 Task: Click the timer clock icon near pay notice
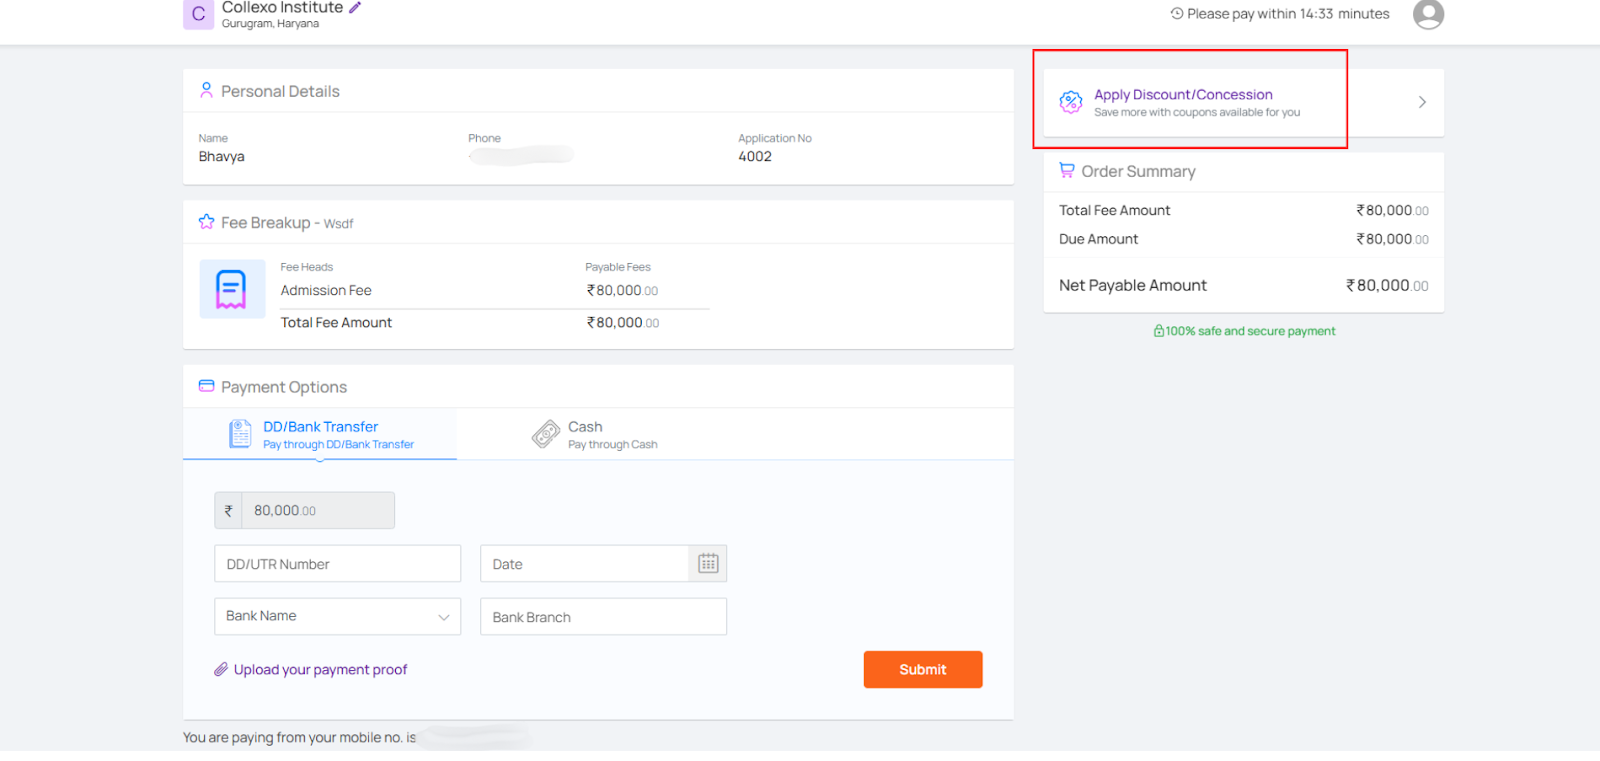tap(1177, 14)
